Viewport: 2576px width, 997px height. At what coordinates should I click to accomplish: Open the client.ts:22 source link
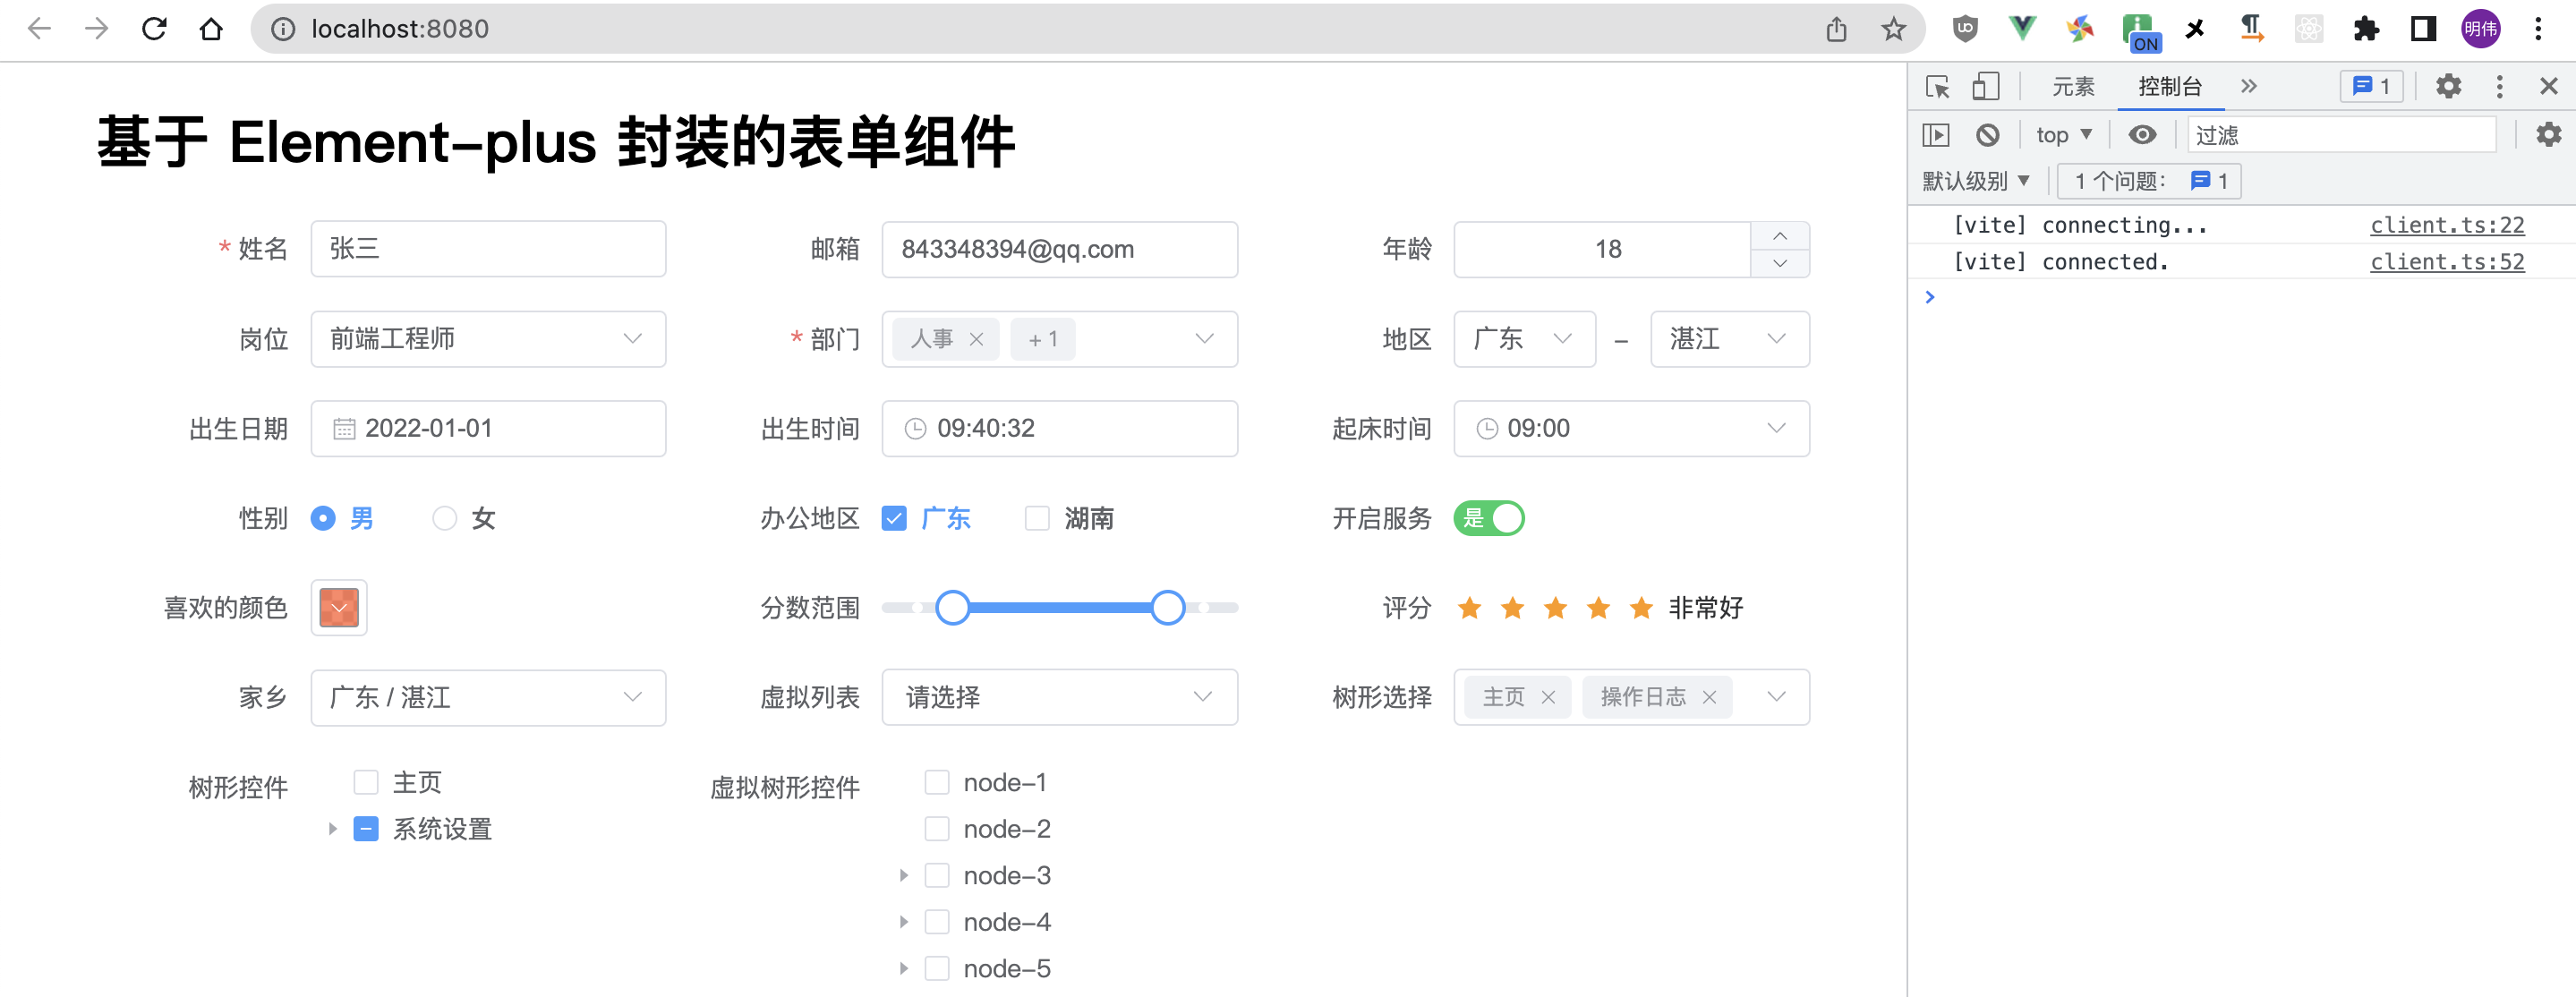pos(2446,225)
